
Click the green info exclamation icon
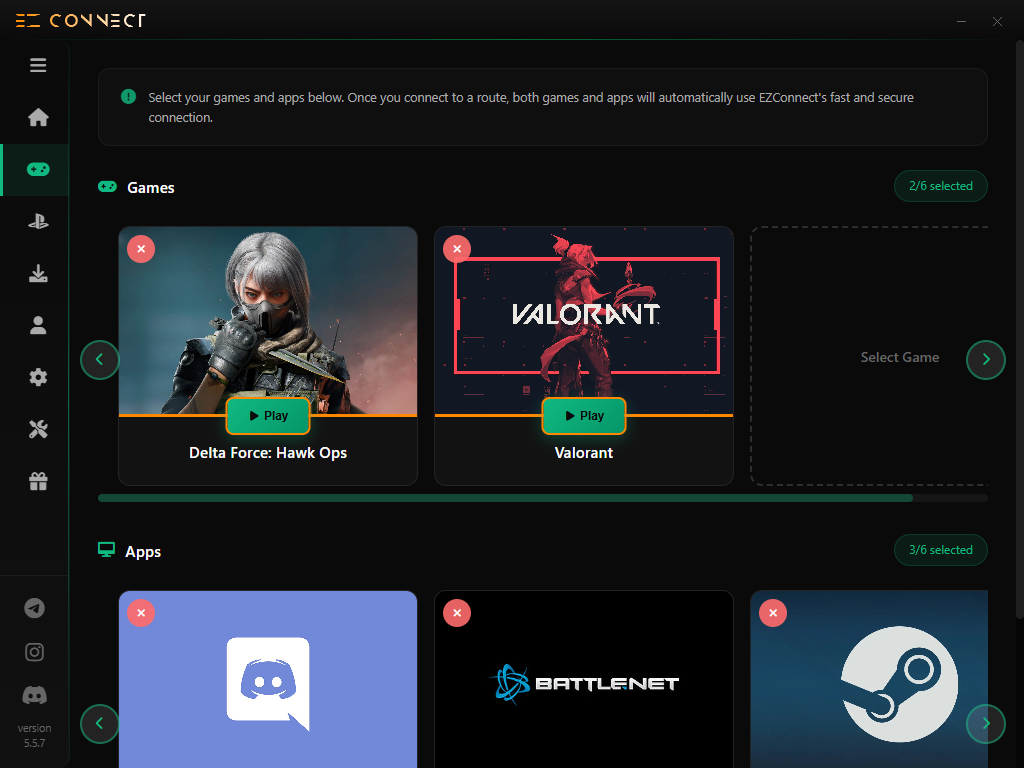pyautogui.click(x=129, y=97)
